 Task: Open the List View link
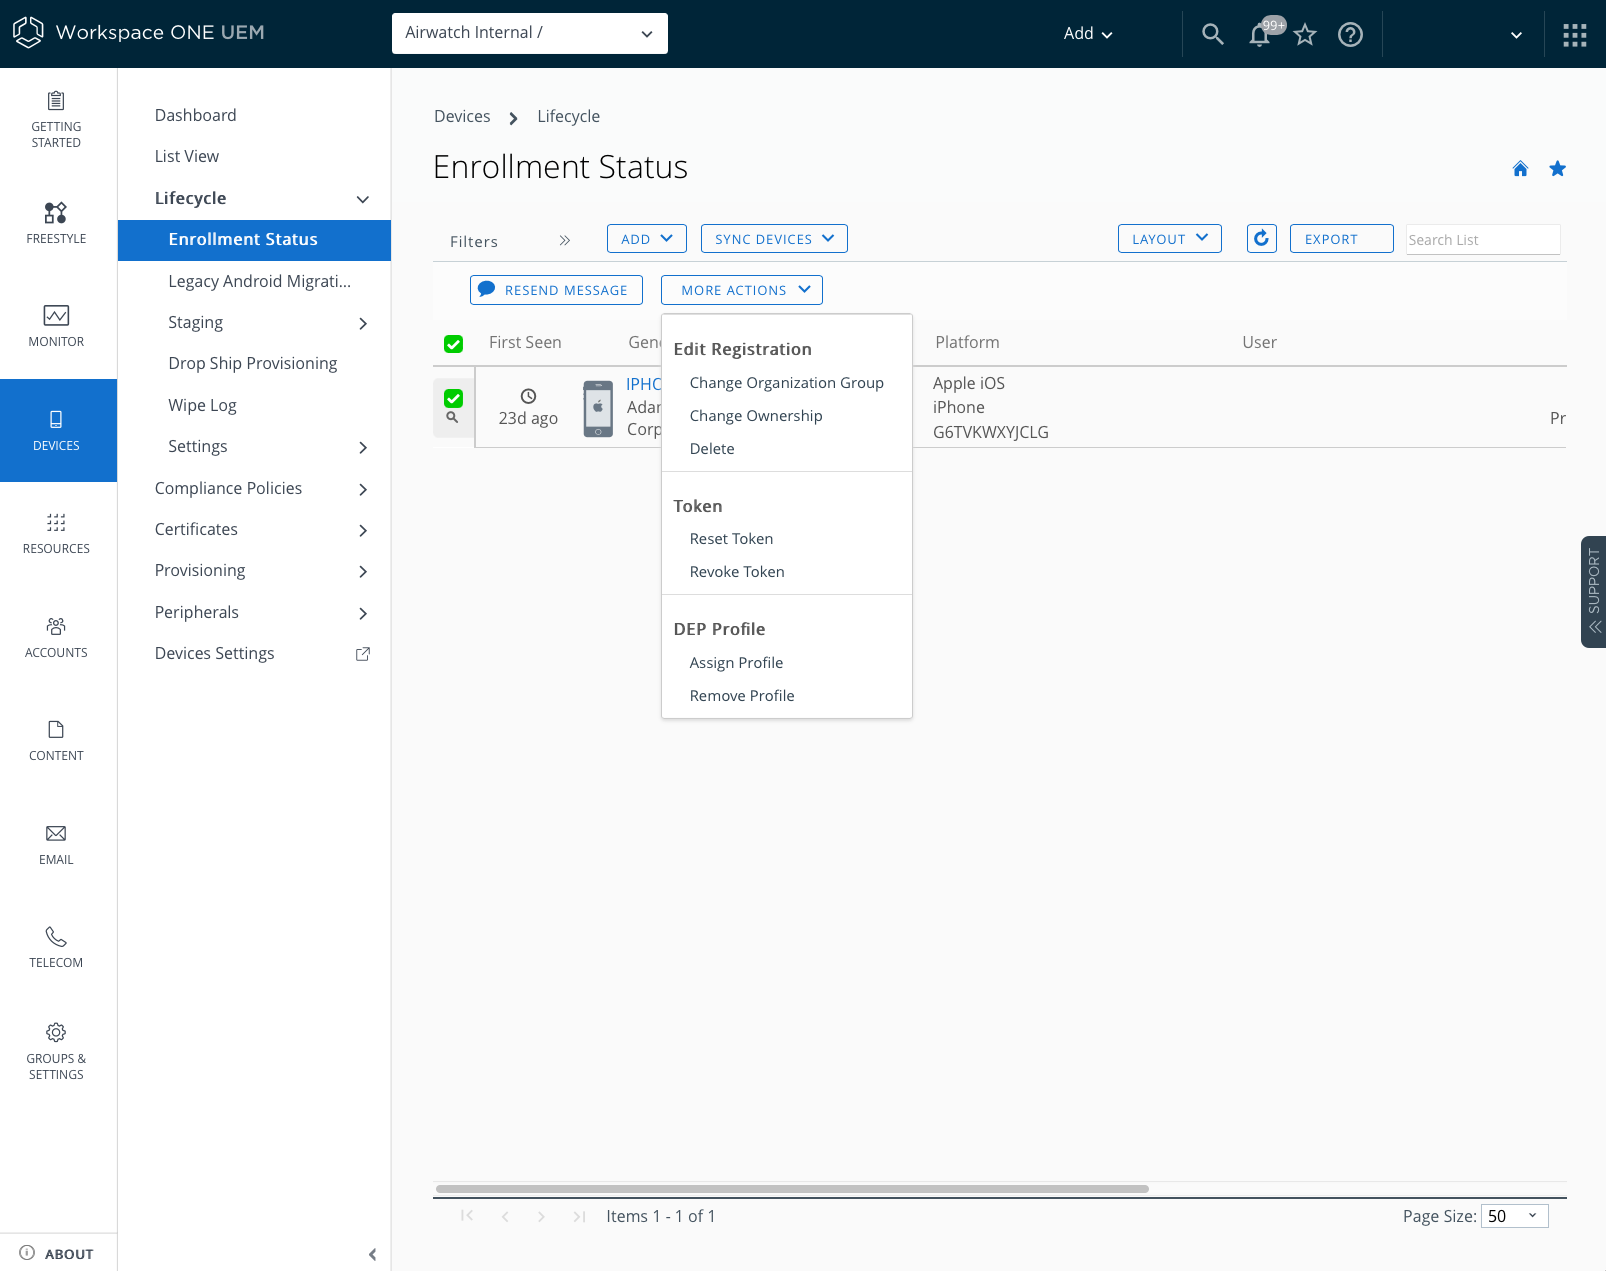pyautogui.click(x=186, y=156)
